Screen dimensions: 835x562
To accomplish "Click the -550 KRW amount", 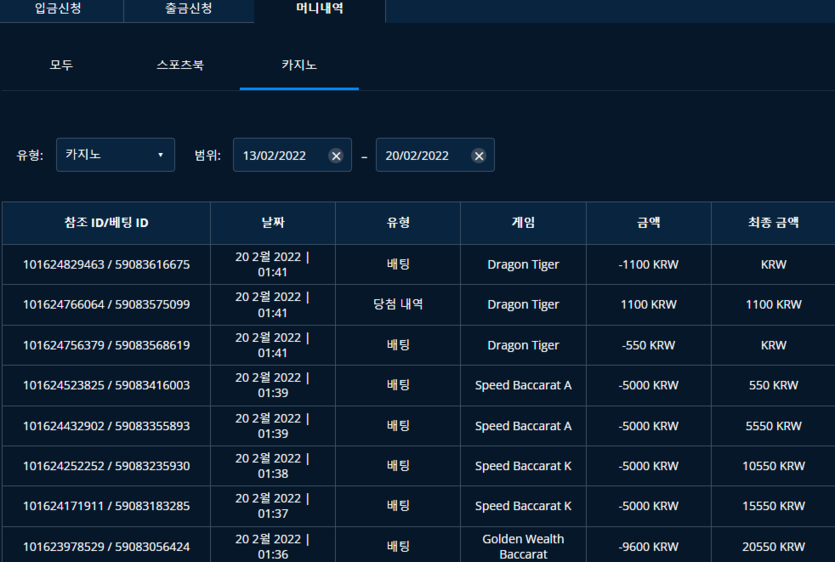I will [649, 345].
